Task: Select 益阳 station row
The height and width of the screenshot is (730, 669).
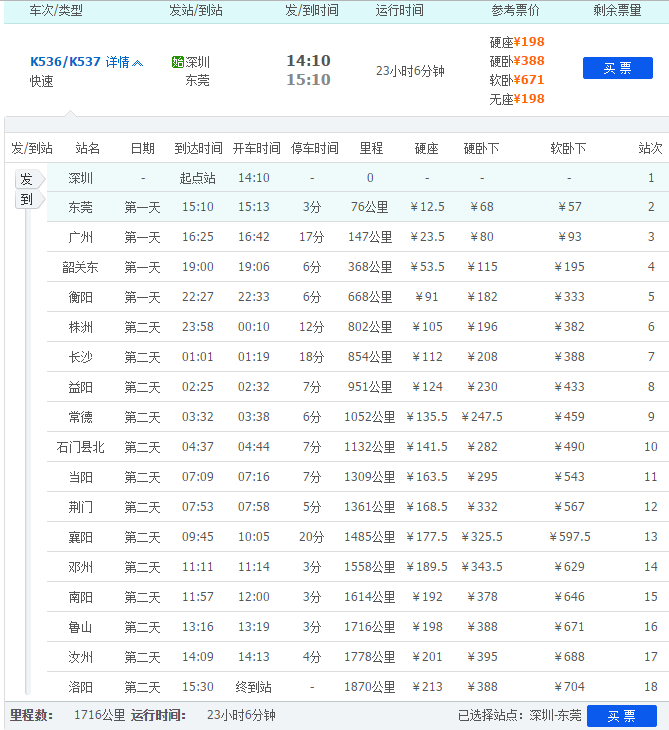Action: (358, 387)
